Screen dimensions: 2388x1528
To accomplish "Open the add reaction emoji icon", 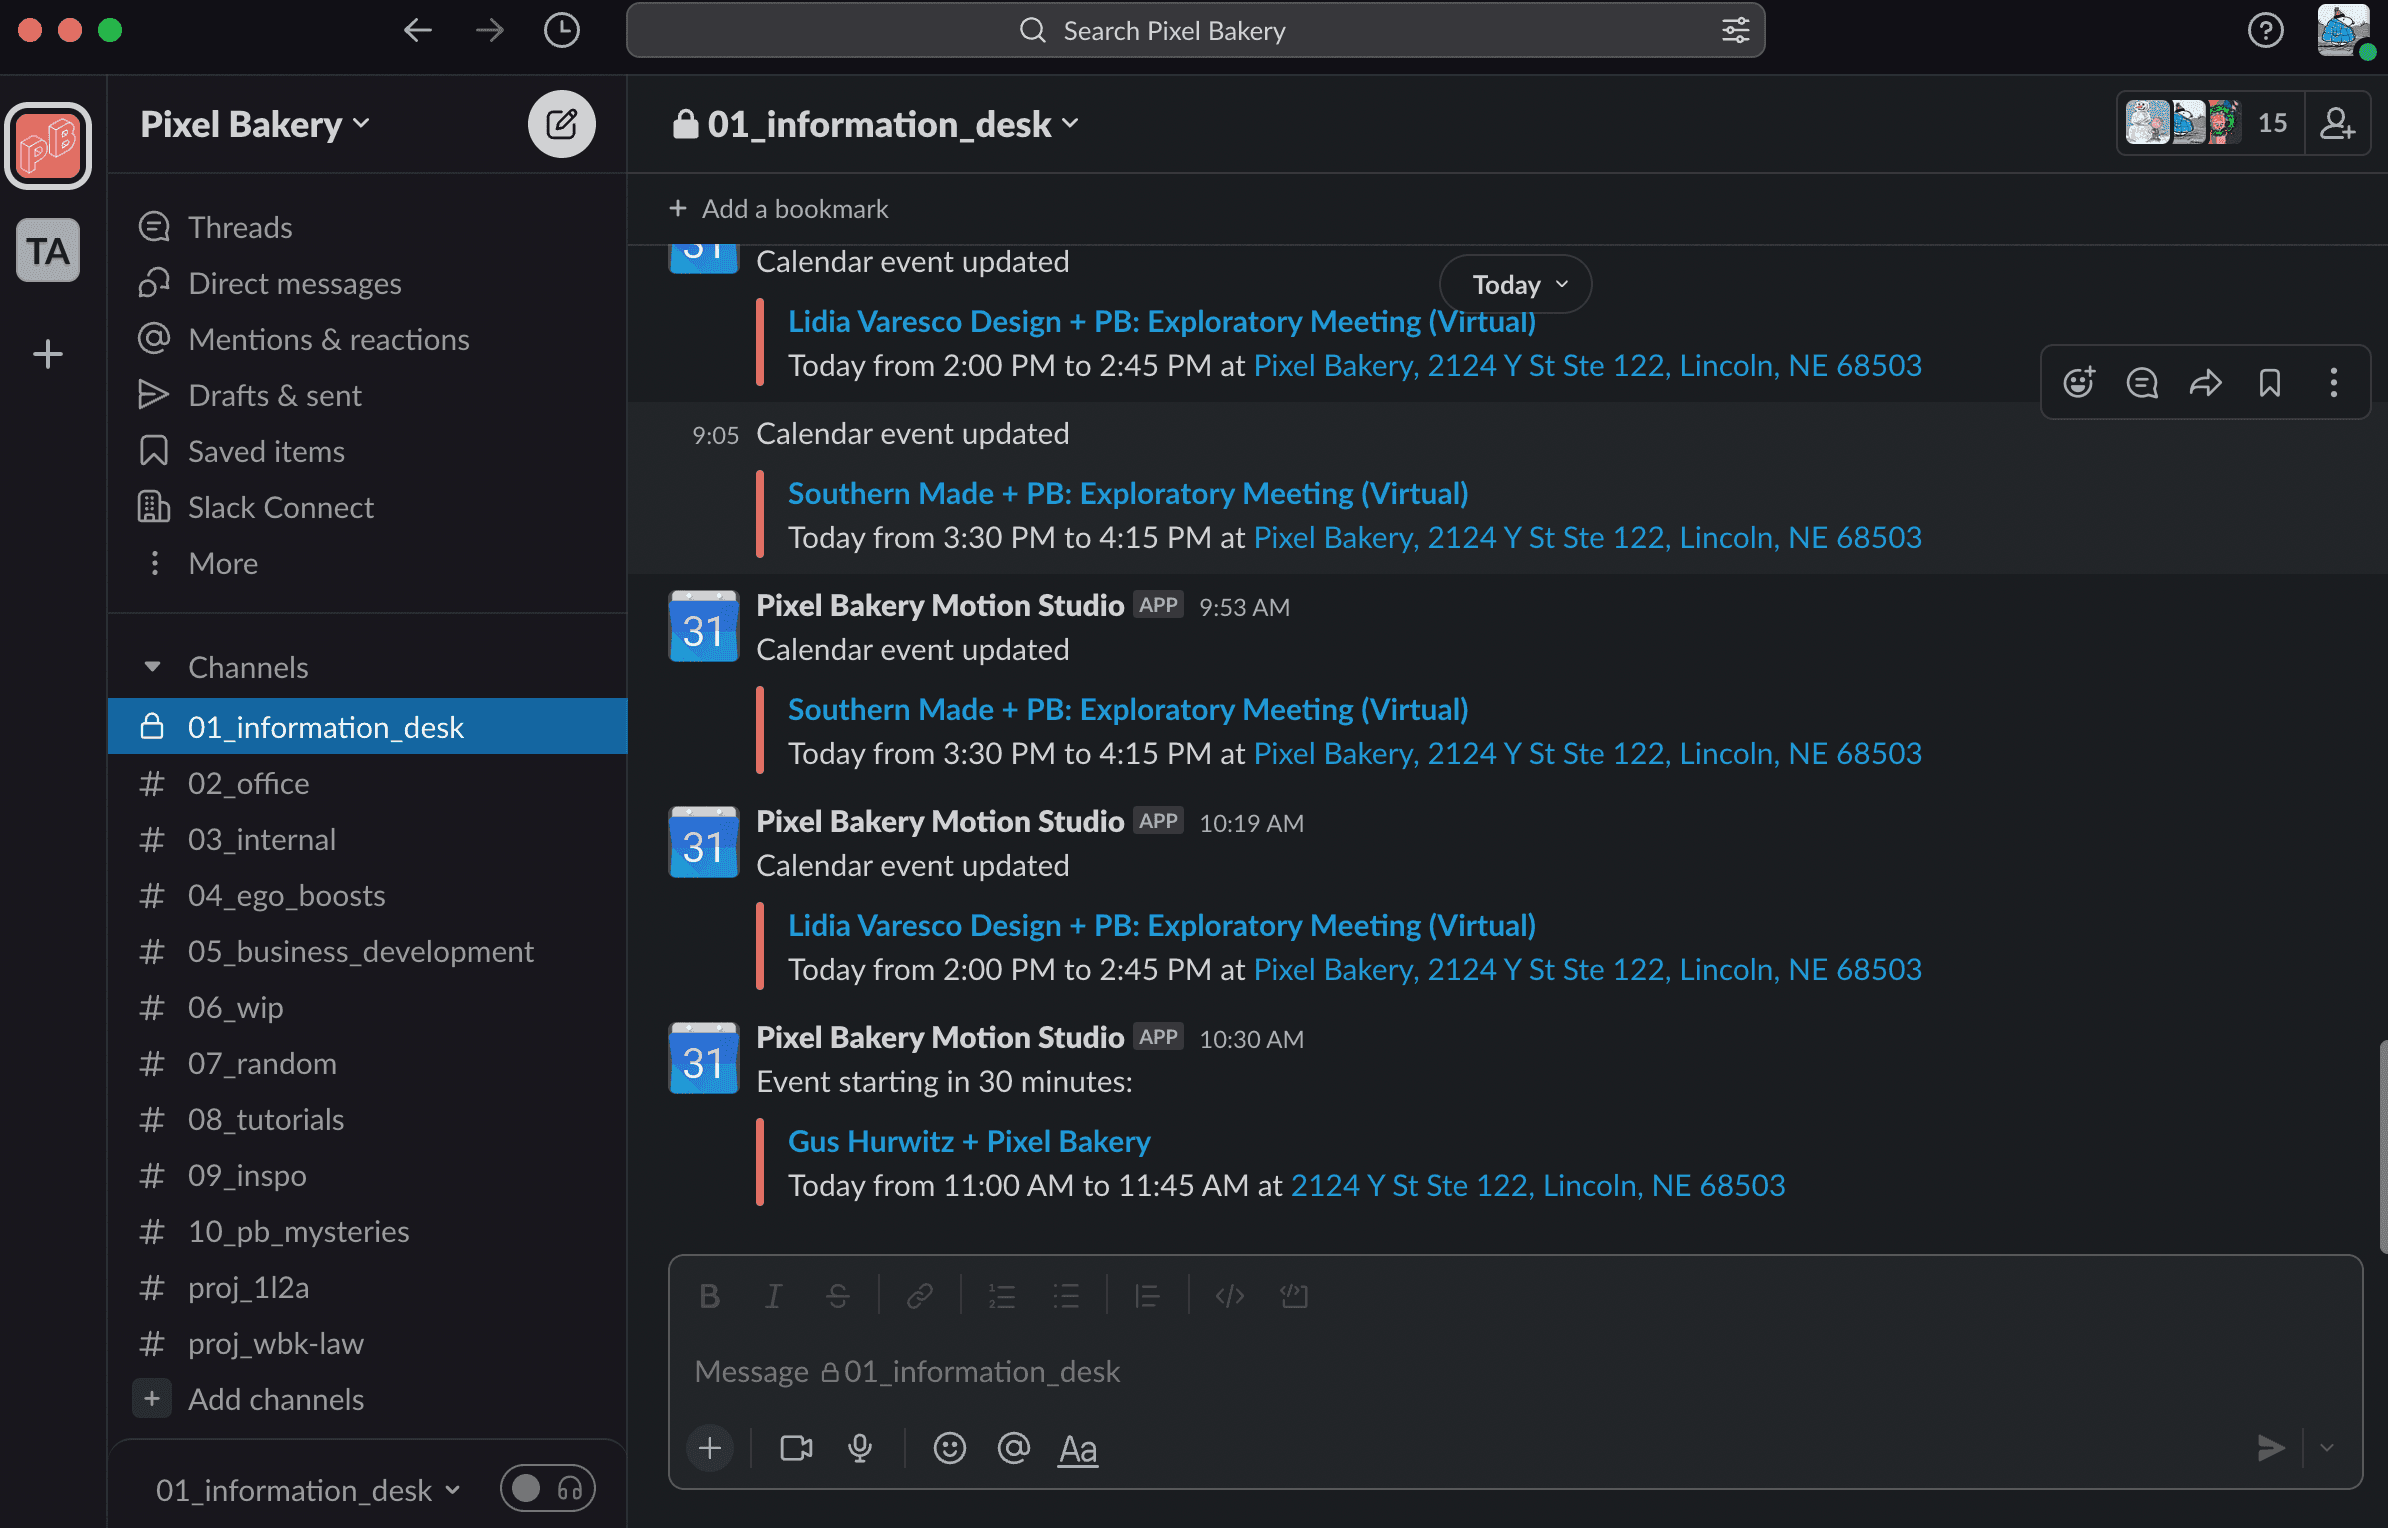I will tap(2078, 382).
